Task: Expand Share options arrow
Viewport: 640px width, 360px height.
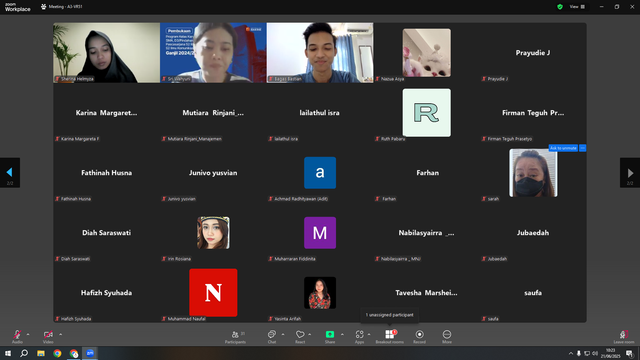Action: [342, 334]
